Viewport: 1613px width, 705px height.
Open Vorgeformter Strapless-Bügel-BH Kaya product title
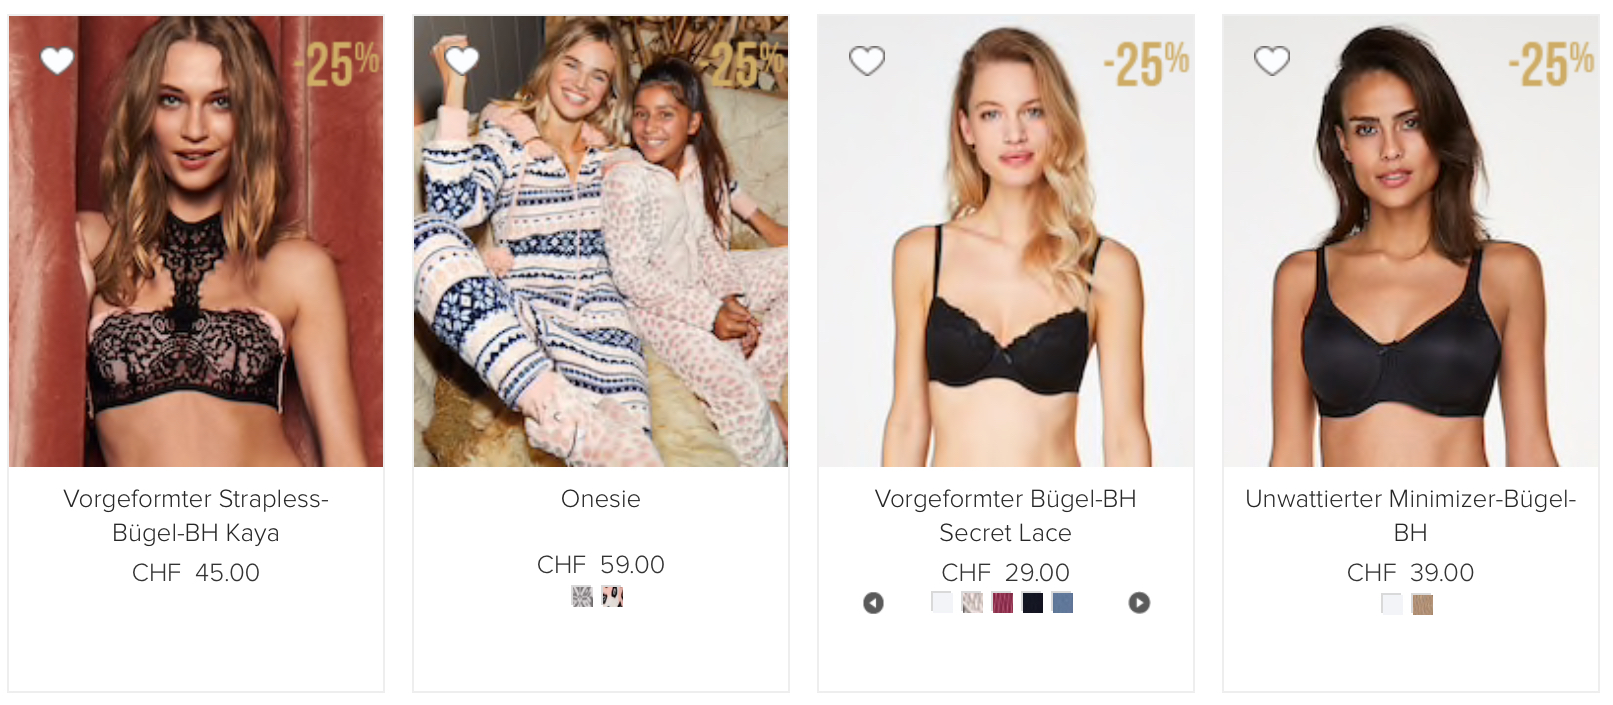click(x=196, y=515)
